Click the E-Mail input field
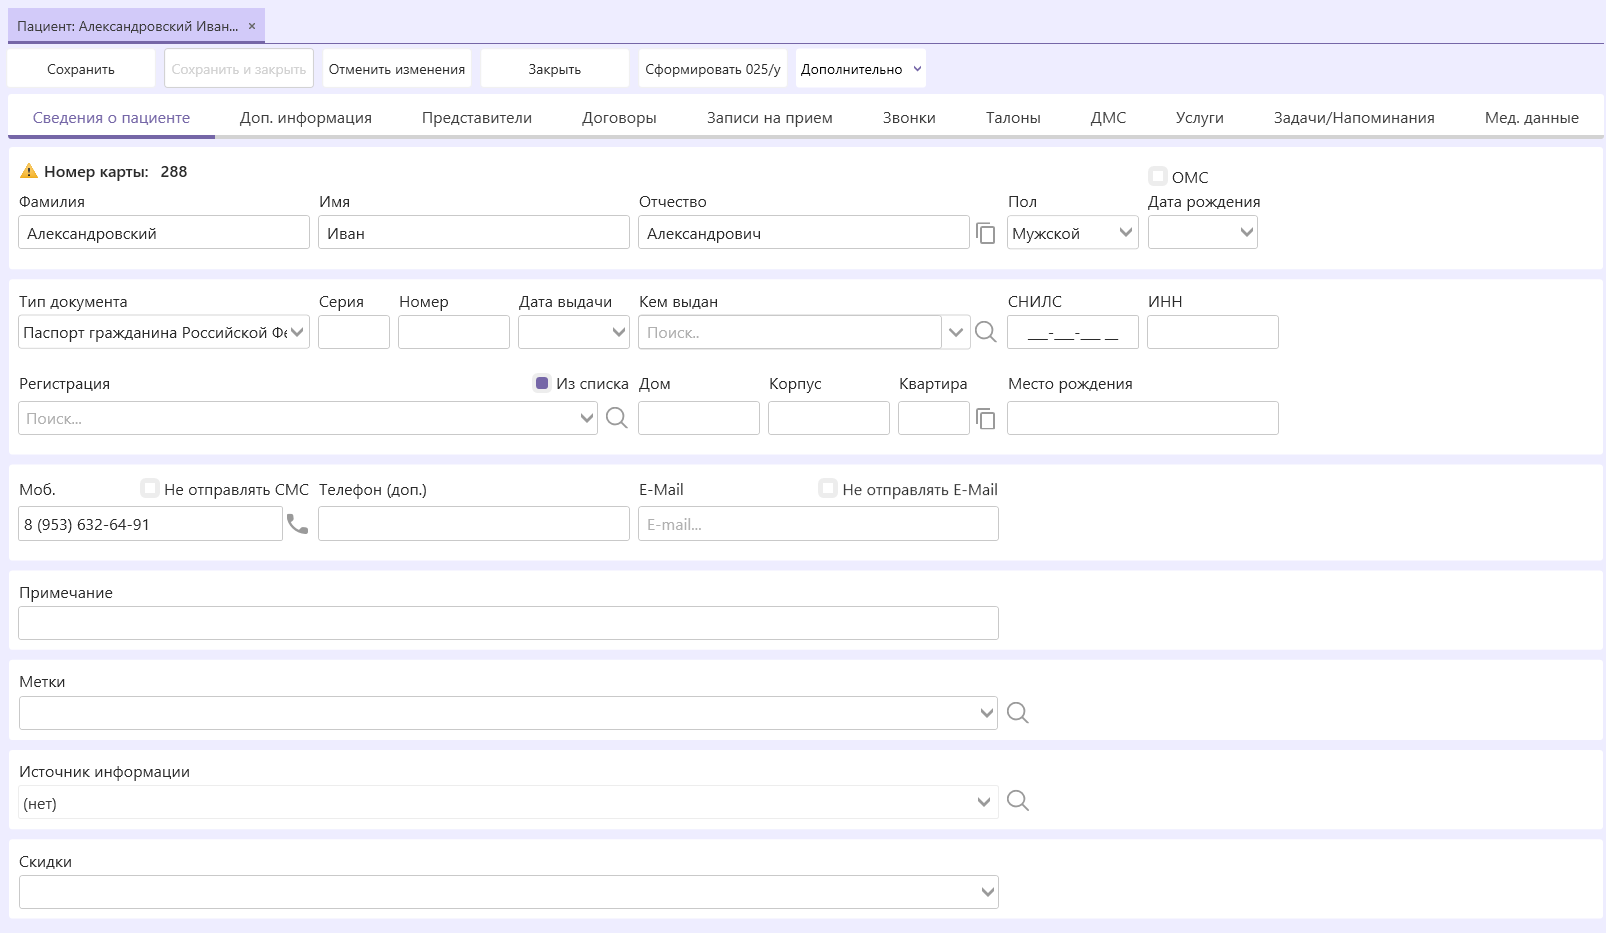The height and width of the screenshot is (933, 1606). tap(818, 524)
